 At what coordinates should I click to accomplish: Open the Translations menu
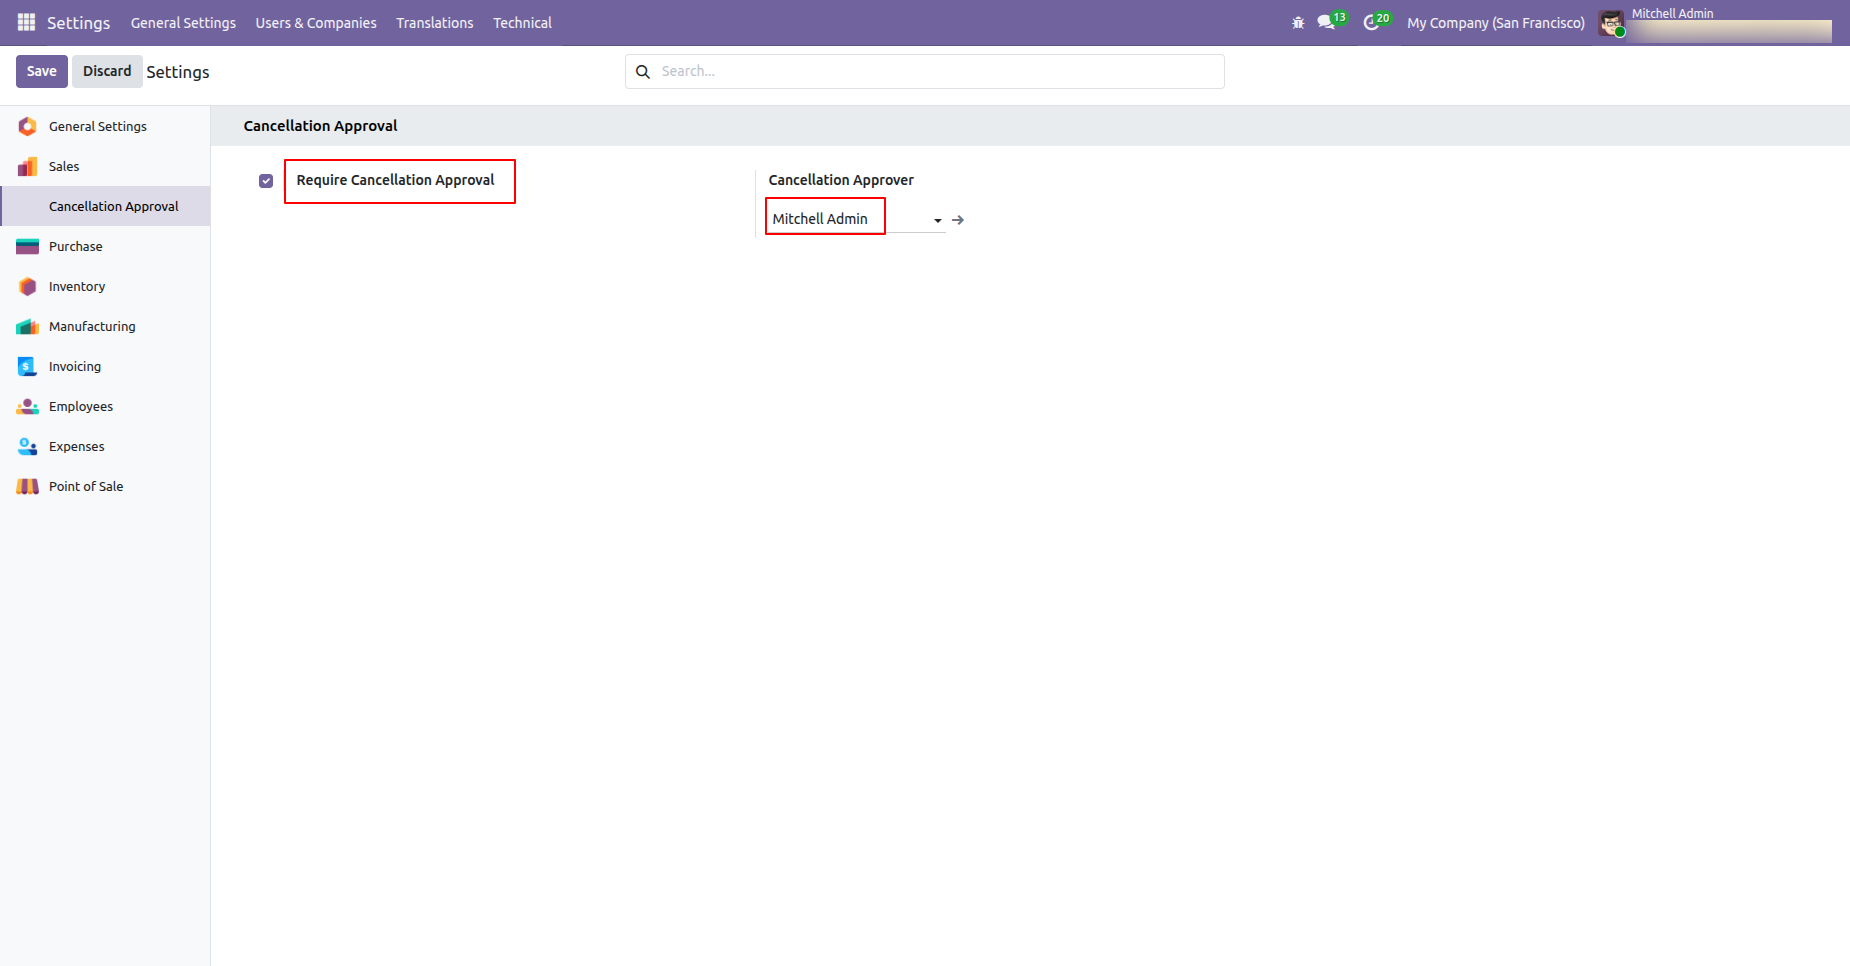click(x=435, y=23)
